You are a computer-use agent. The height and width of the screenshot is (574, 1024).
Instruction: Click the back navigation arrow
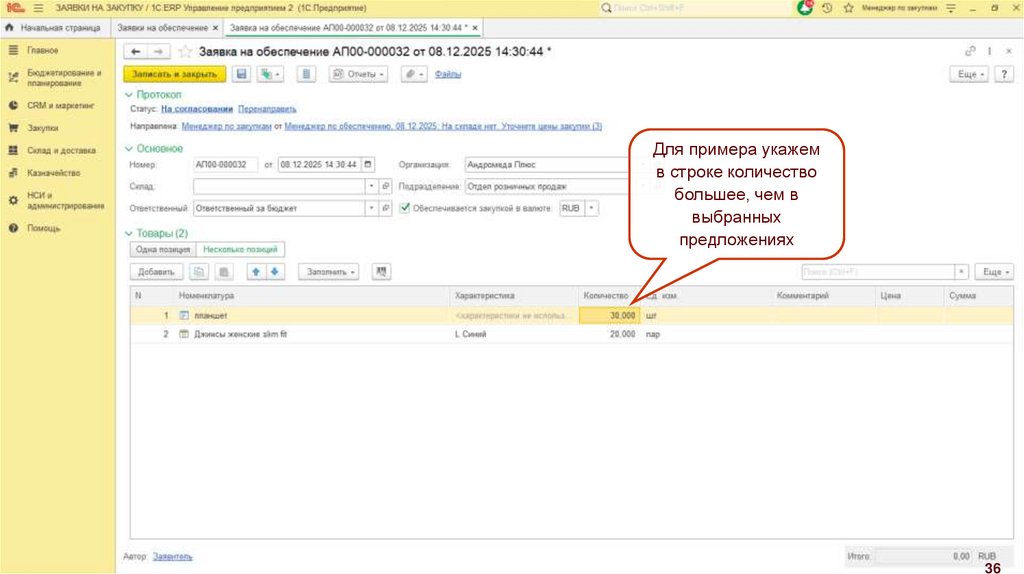point(137,51)
